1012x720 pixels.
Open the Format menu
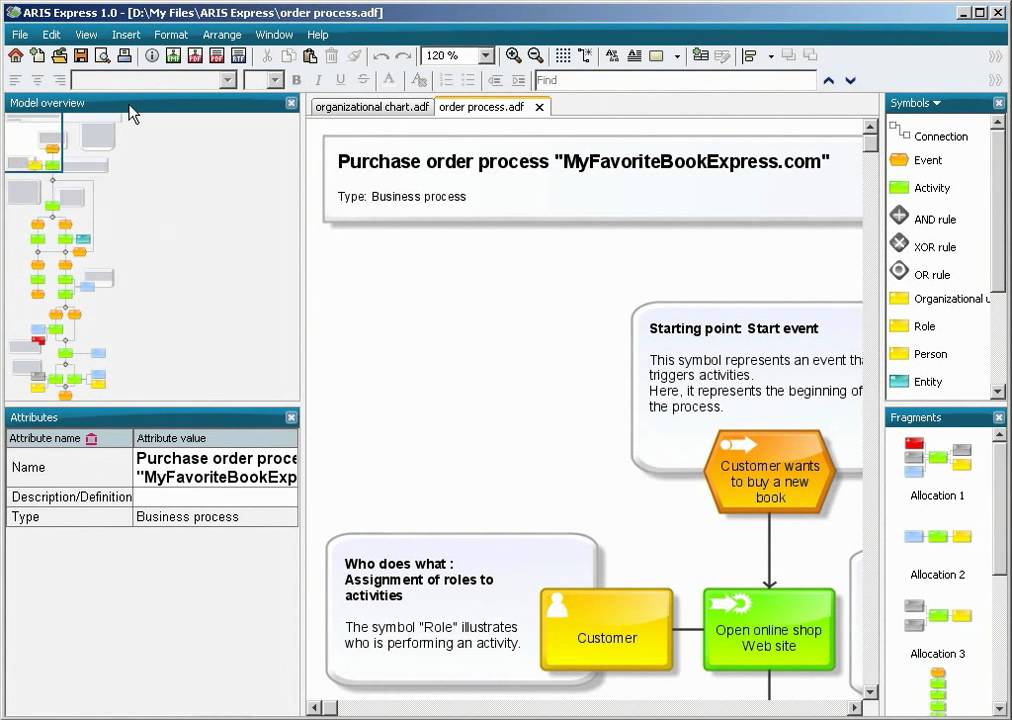coord(171,35)
